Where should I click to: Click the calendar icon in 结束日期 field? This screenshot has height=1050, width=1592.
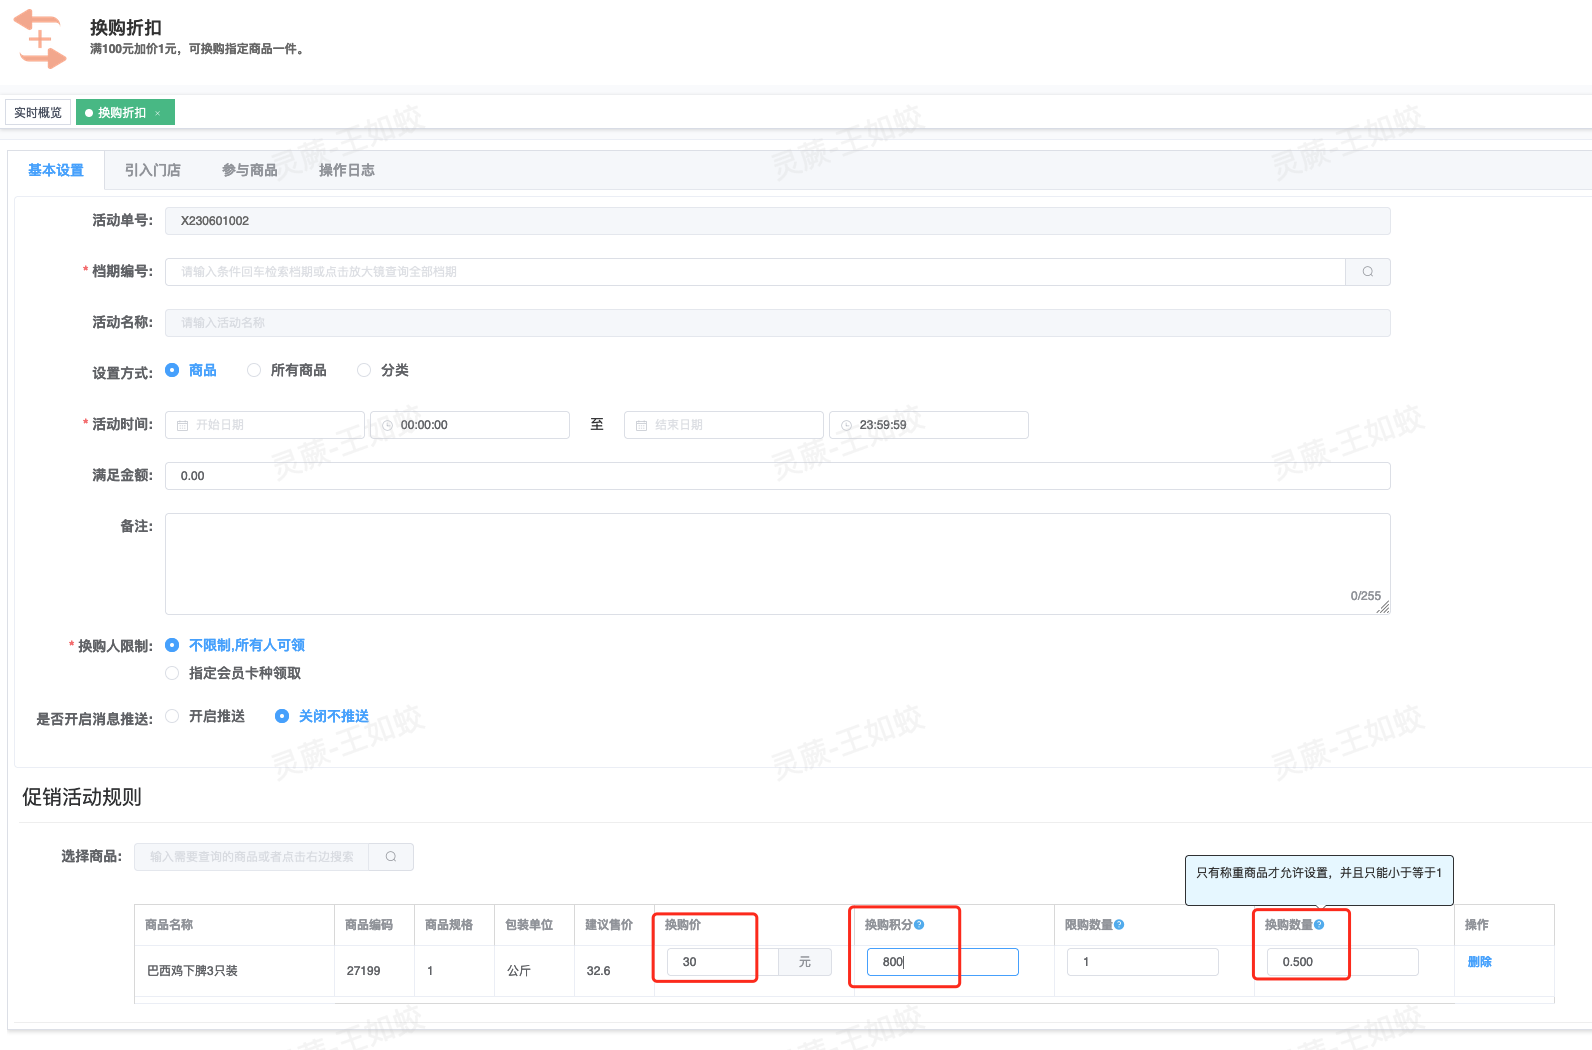click(641, 426)
